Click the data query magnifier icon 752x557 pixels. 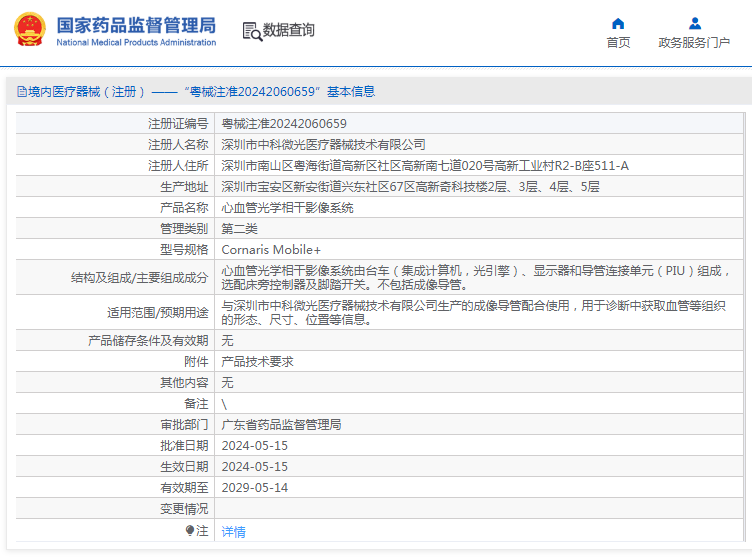[x=252, y=31]
